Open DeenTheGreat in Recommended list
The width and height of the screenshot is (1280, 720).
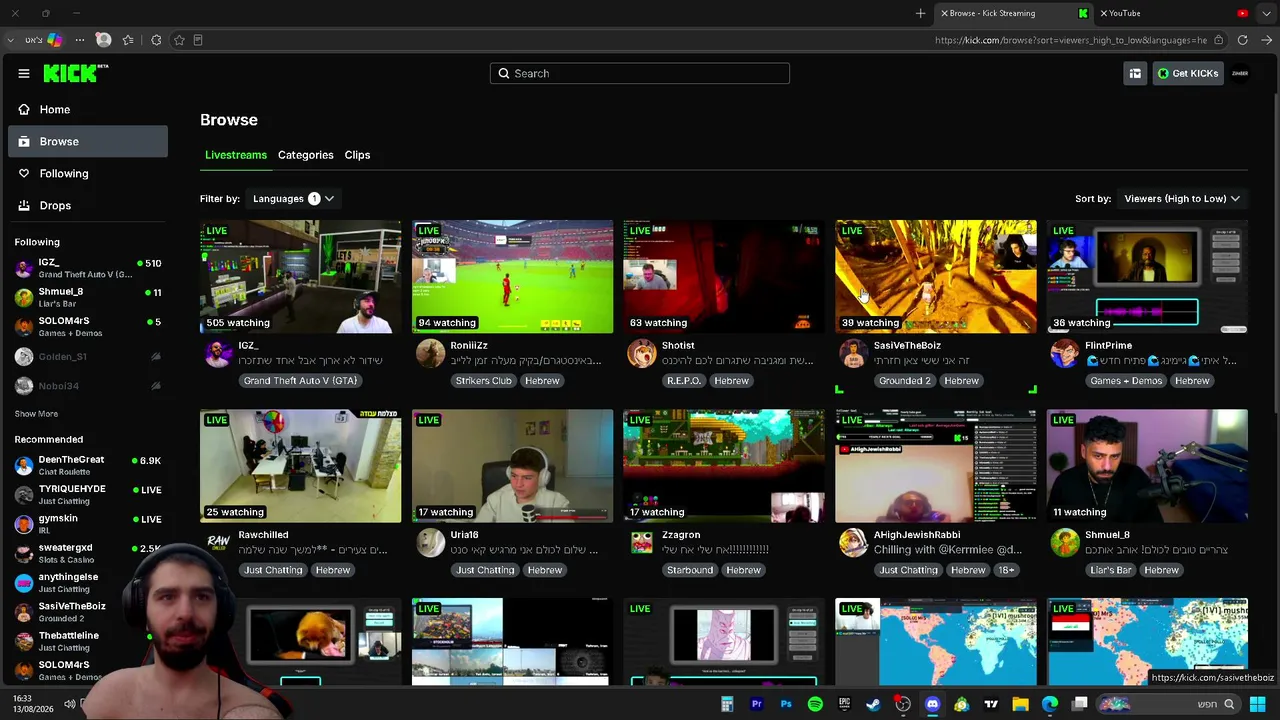click(x=88, y=465)
